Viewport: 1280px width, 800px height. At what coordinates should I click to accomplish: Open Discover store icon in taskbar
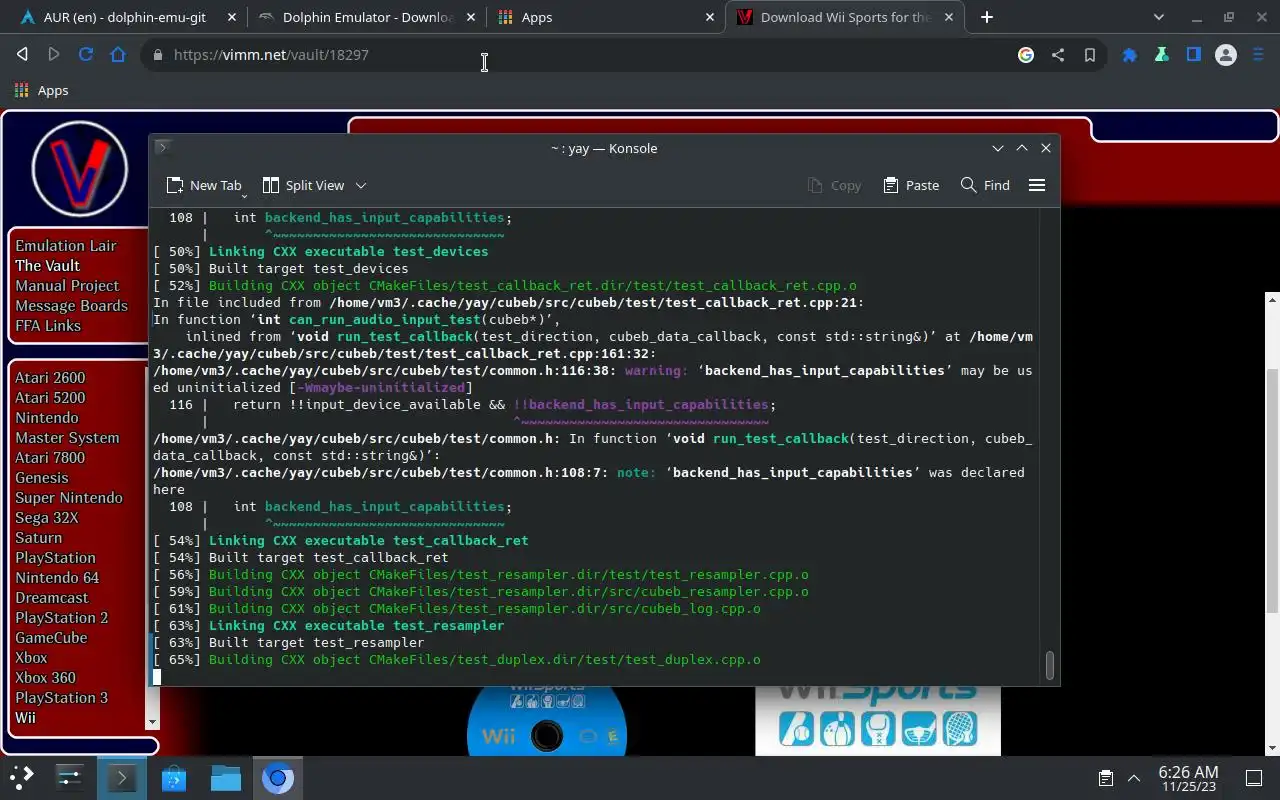174,777
